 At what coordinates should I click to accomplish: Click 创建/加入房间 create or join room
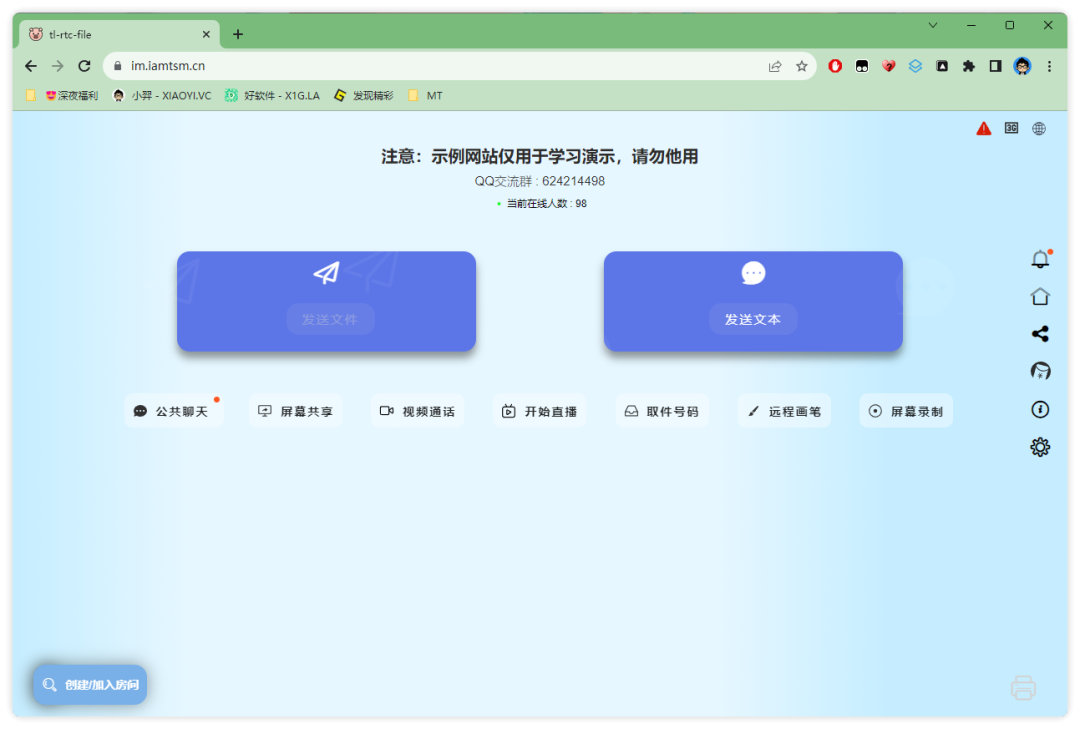coord(90,684)
